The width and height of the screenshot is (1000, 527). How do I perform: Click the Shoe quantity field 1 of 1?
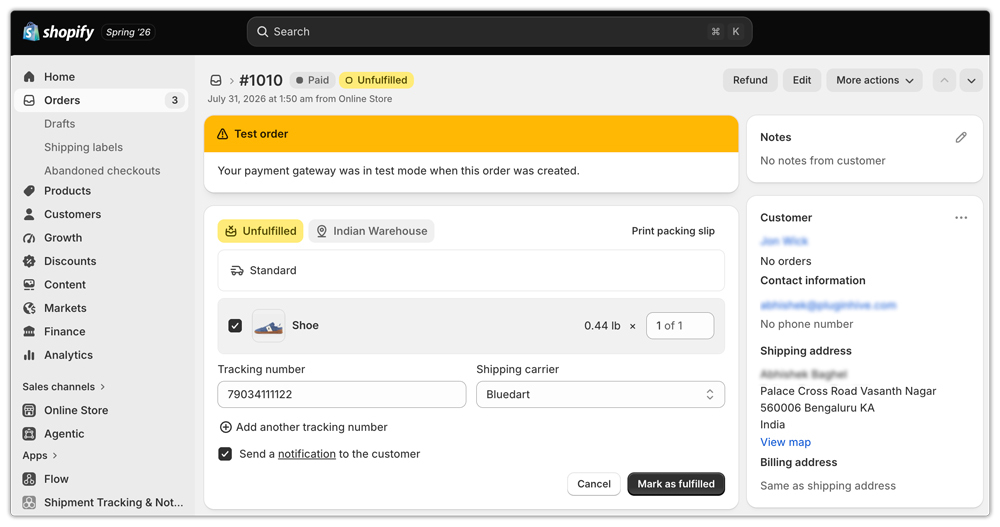tap(680, 326)
